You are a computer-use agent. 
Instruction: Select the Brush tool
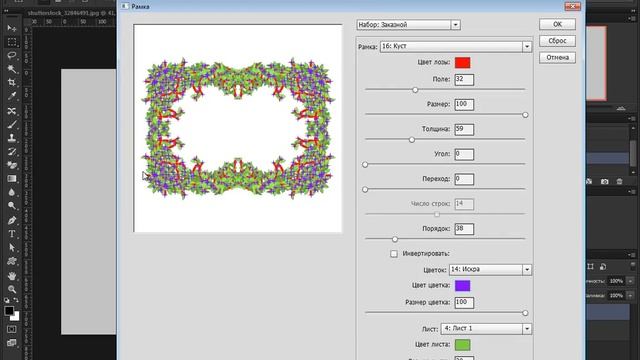pyautogui.click(x=12, y=124)
